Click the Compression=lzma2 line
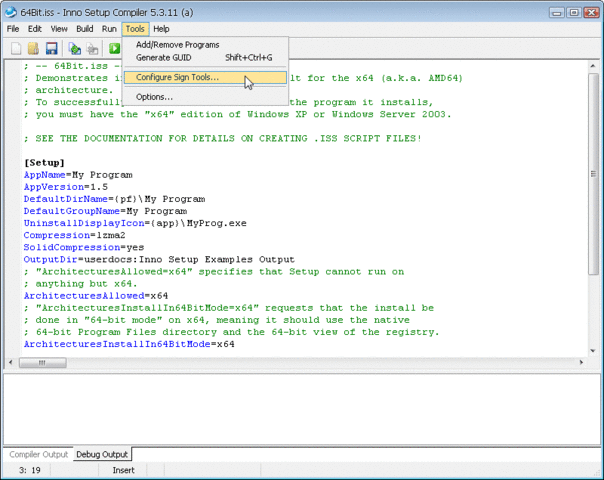Screen dimensions: 604x480 (74, 235)
